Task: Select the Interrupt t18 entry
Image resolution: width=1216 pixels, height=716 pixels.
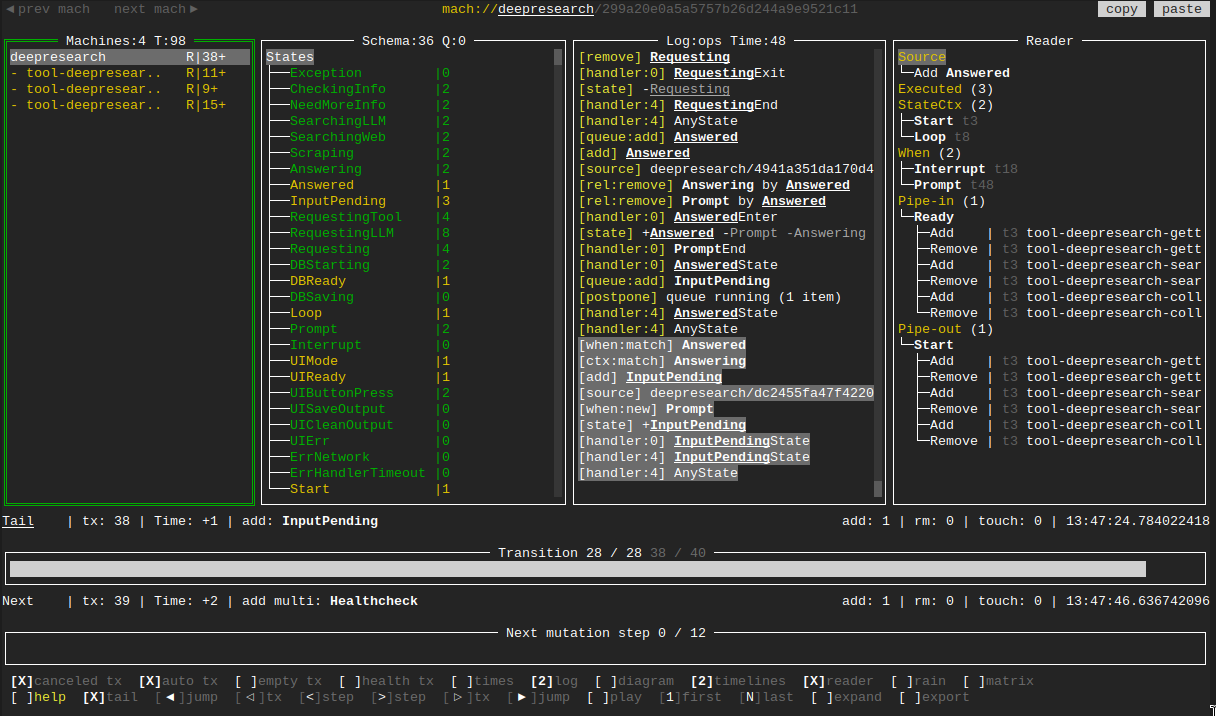Action: [966, 169]
